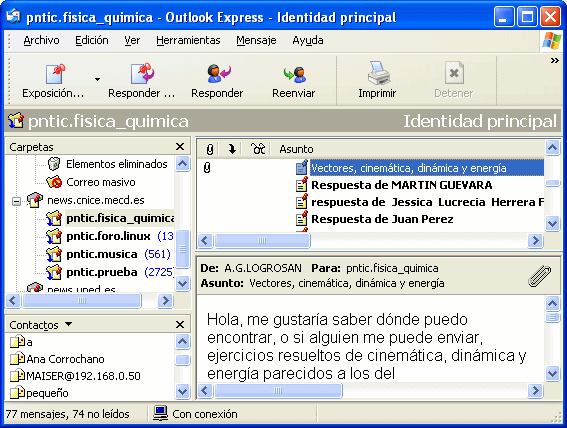Sort by the download mark column header
The height and width of the screenshot is (428, 567).
[232, 149]
